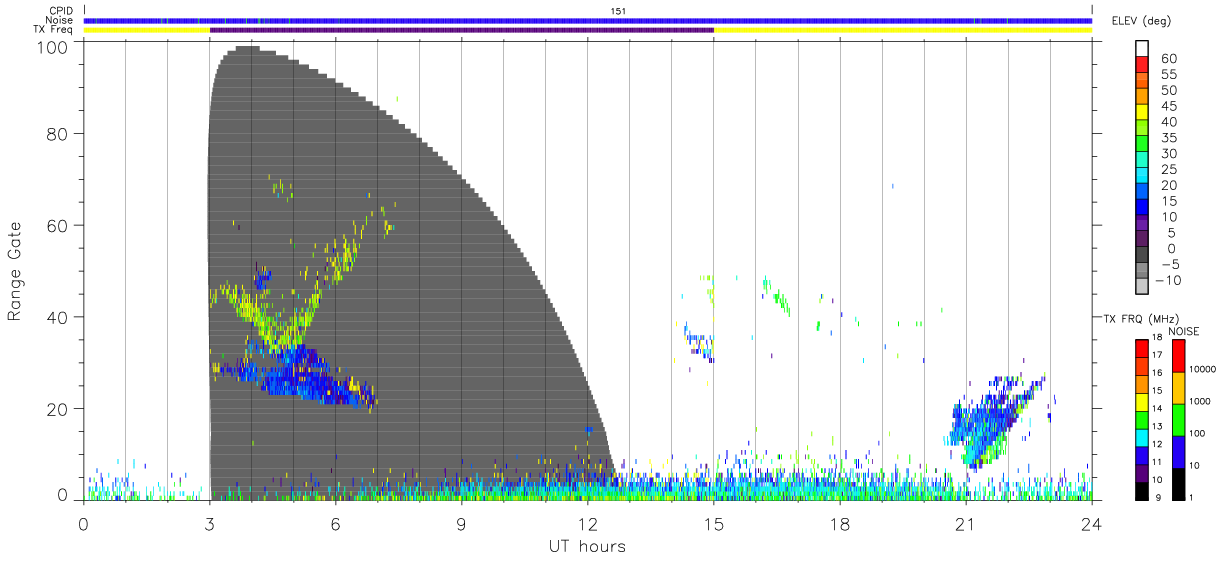Click the '10000' label on NOISE colorbar

click(1201, 370)
